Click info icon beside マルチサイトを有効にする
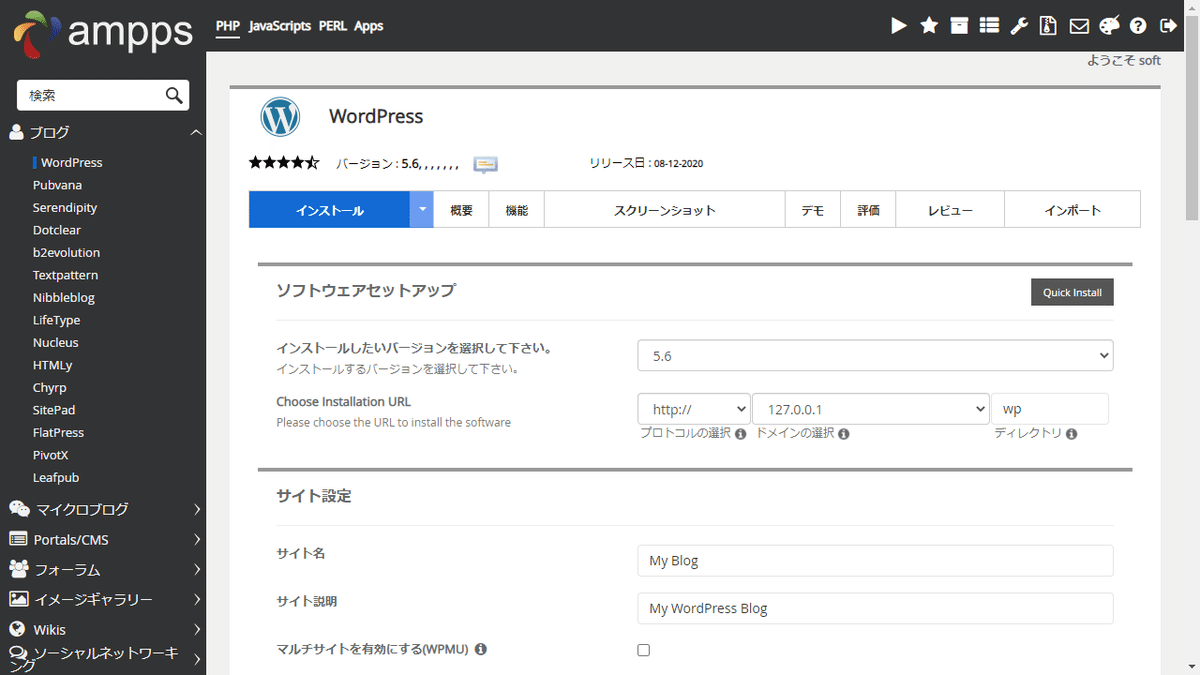The image size is (1200, 675). click(x=480, y=650)
